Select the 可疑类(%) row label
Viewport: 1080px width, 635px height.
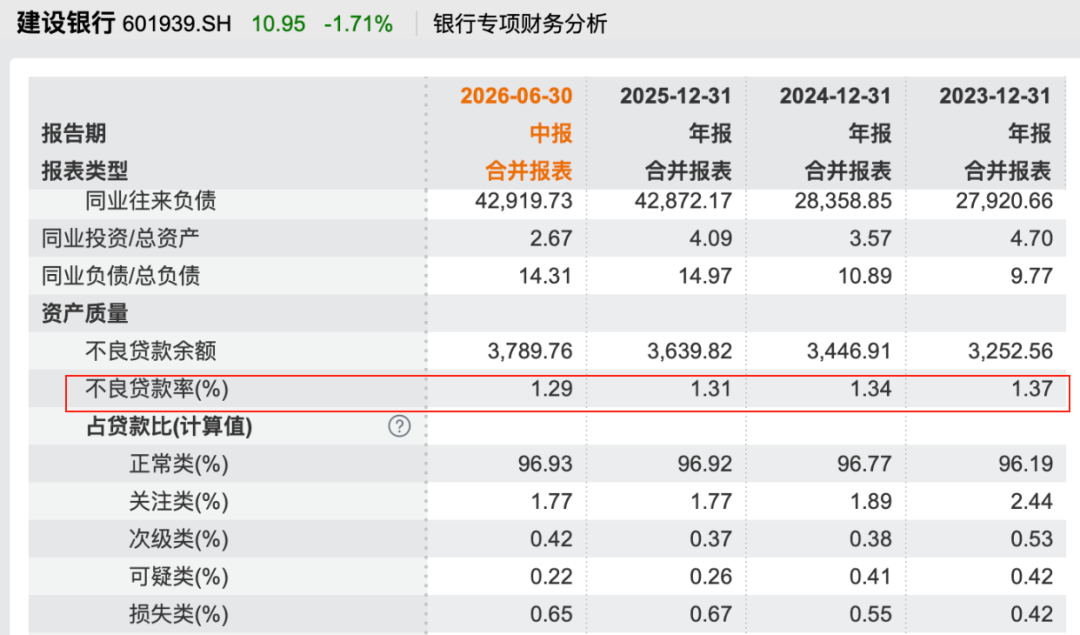(x=179, y=576)
